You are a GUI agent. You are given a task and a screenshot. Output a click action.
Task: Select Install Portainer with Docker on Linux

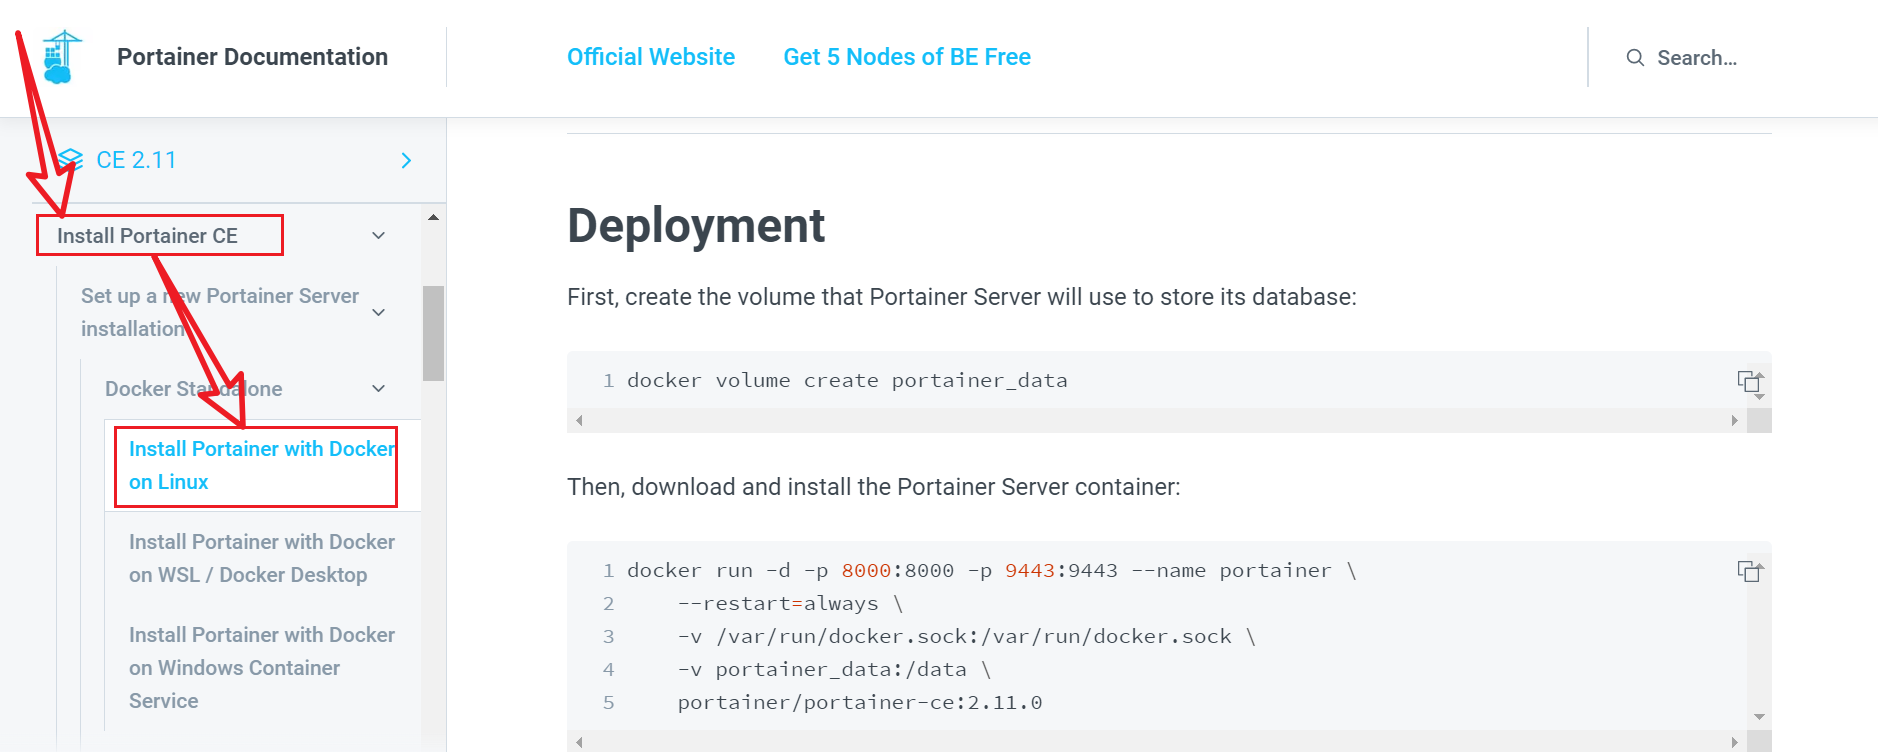coord(262,465)
